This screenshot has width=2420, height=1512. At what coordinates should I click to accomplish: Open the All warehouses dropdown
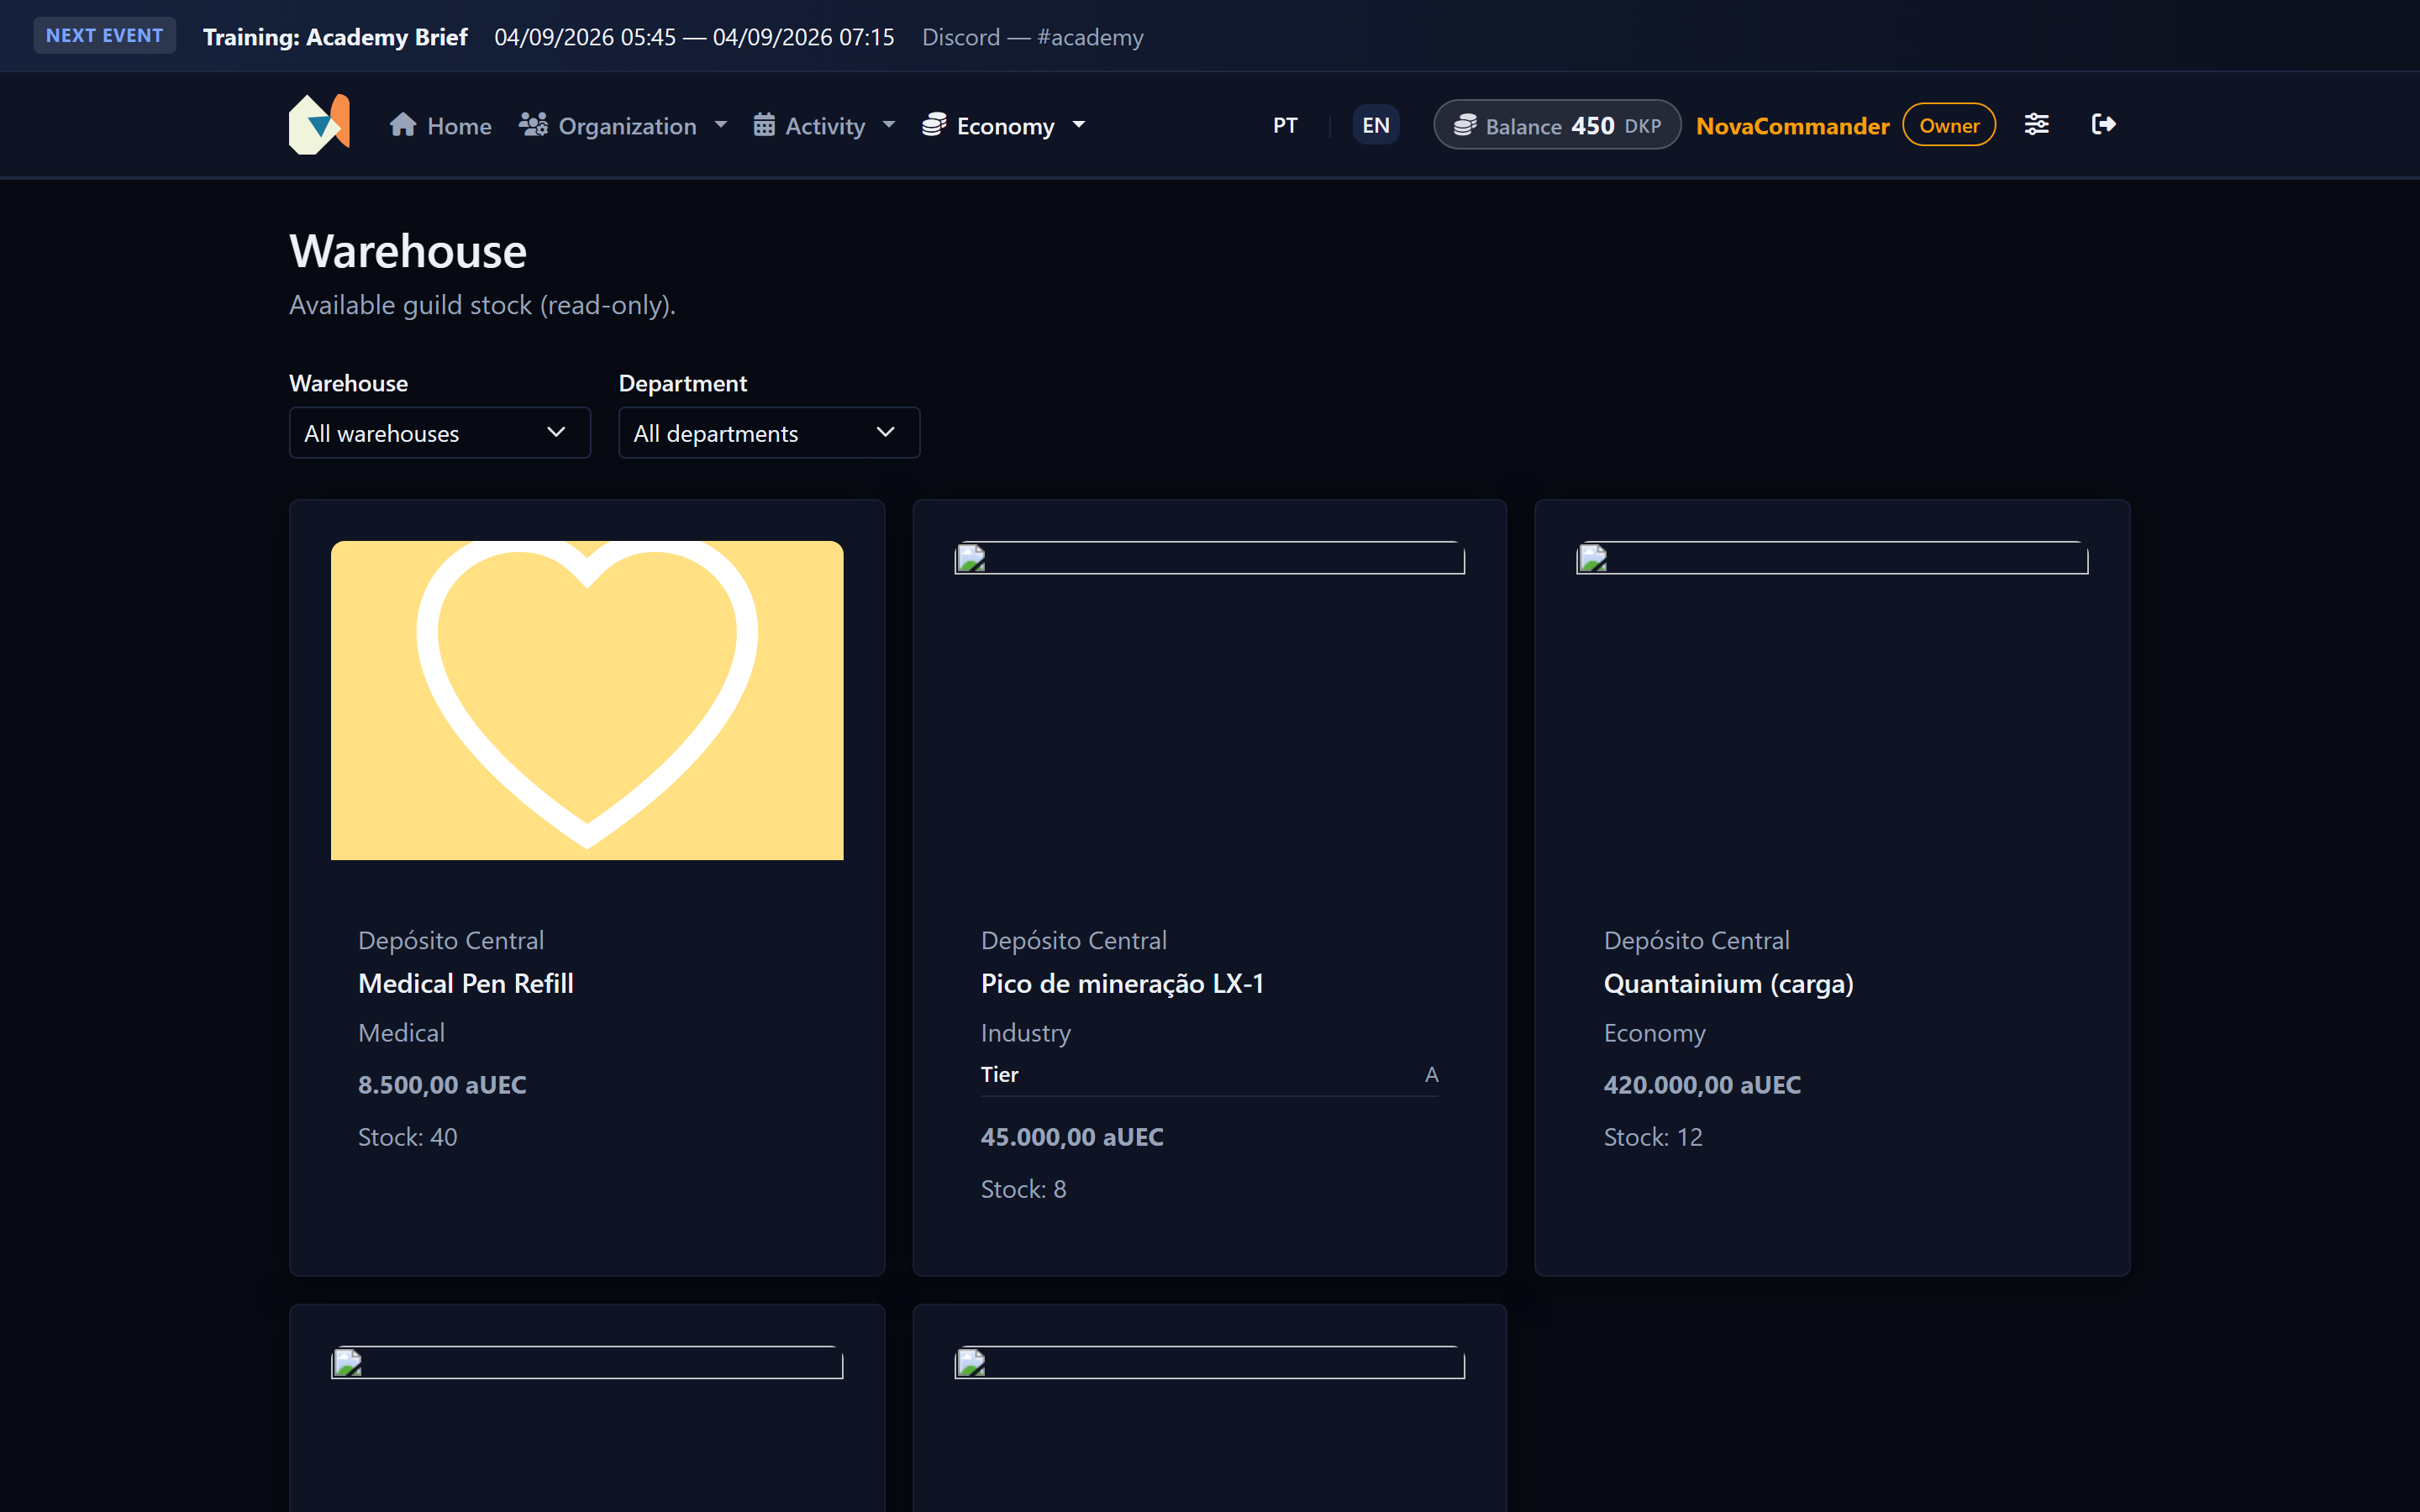click(x=440, y=433)
